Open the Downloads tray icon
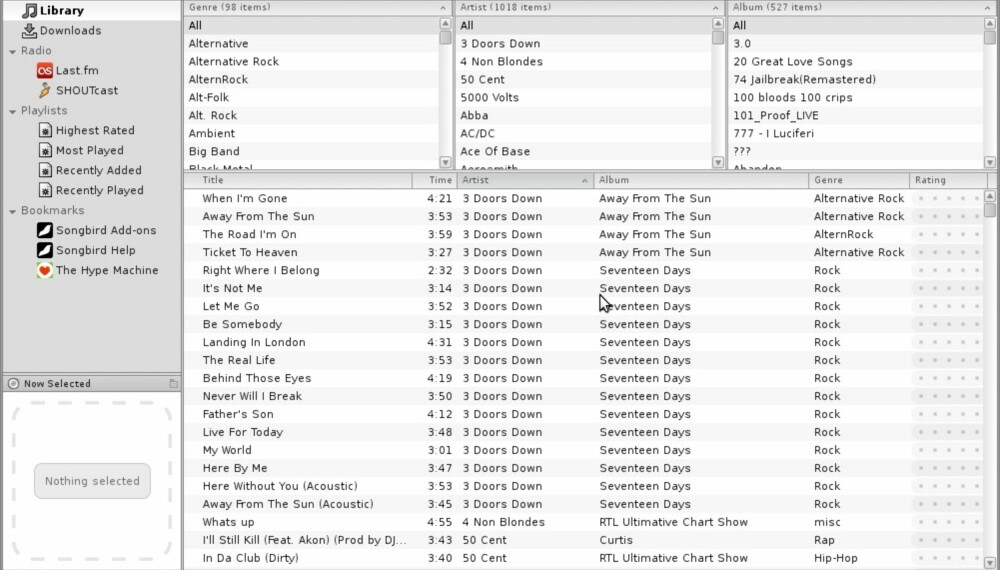The width and height of the screenshot is (1000, 570). click(29, 31)
